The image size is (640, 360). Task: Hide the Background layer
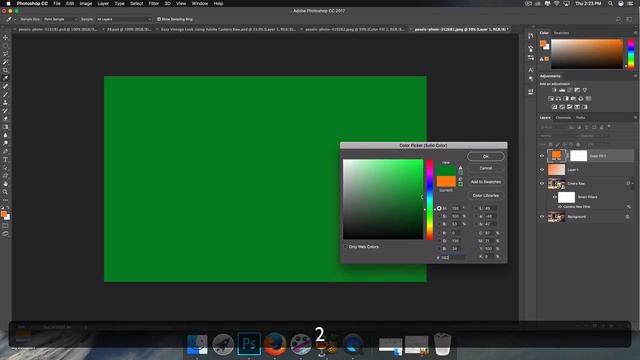tap(542, 217)
